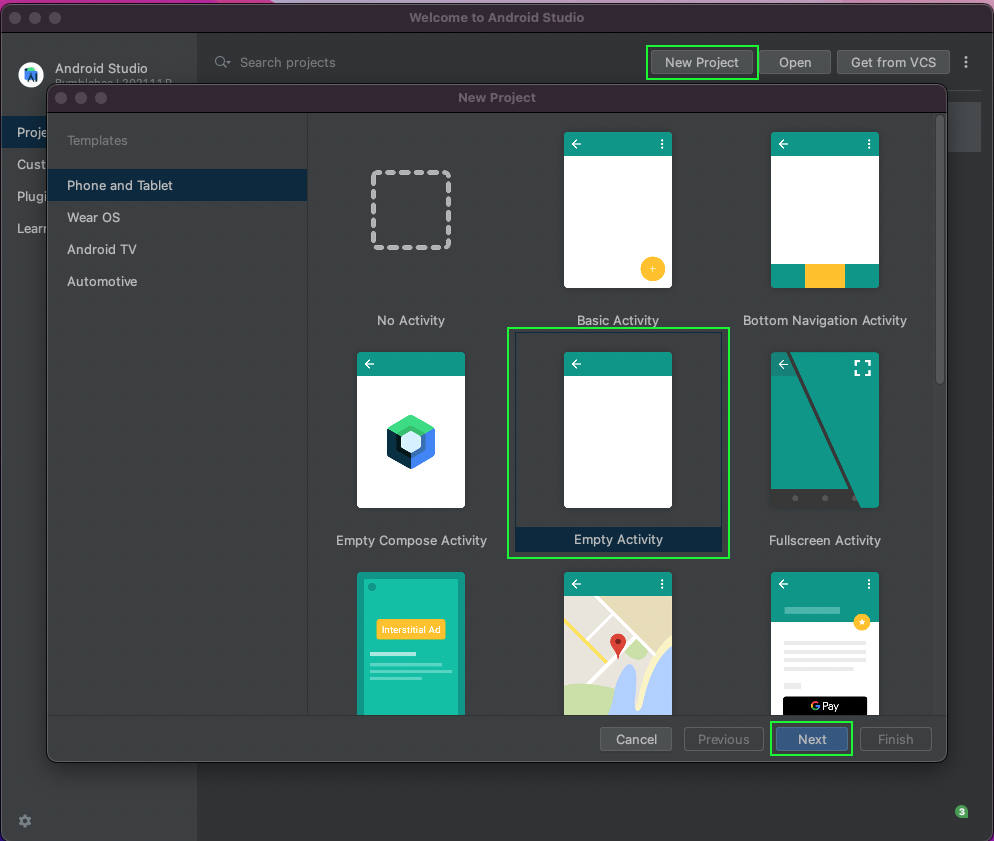Click back arrow in Empty Compose preview
994x841 pixels.
pyautogui.click(x=370, y=364)
